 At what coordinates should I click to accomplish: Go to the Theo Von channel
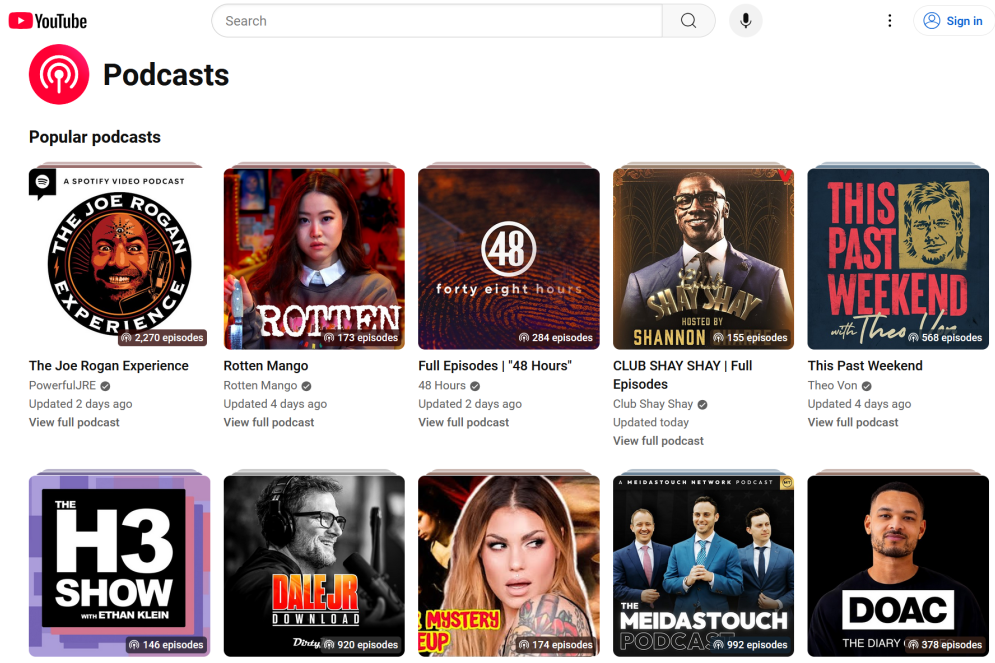pos(833,385)
